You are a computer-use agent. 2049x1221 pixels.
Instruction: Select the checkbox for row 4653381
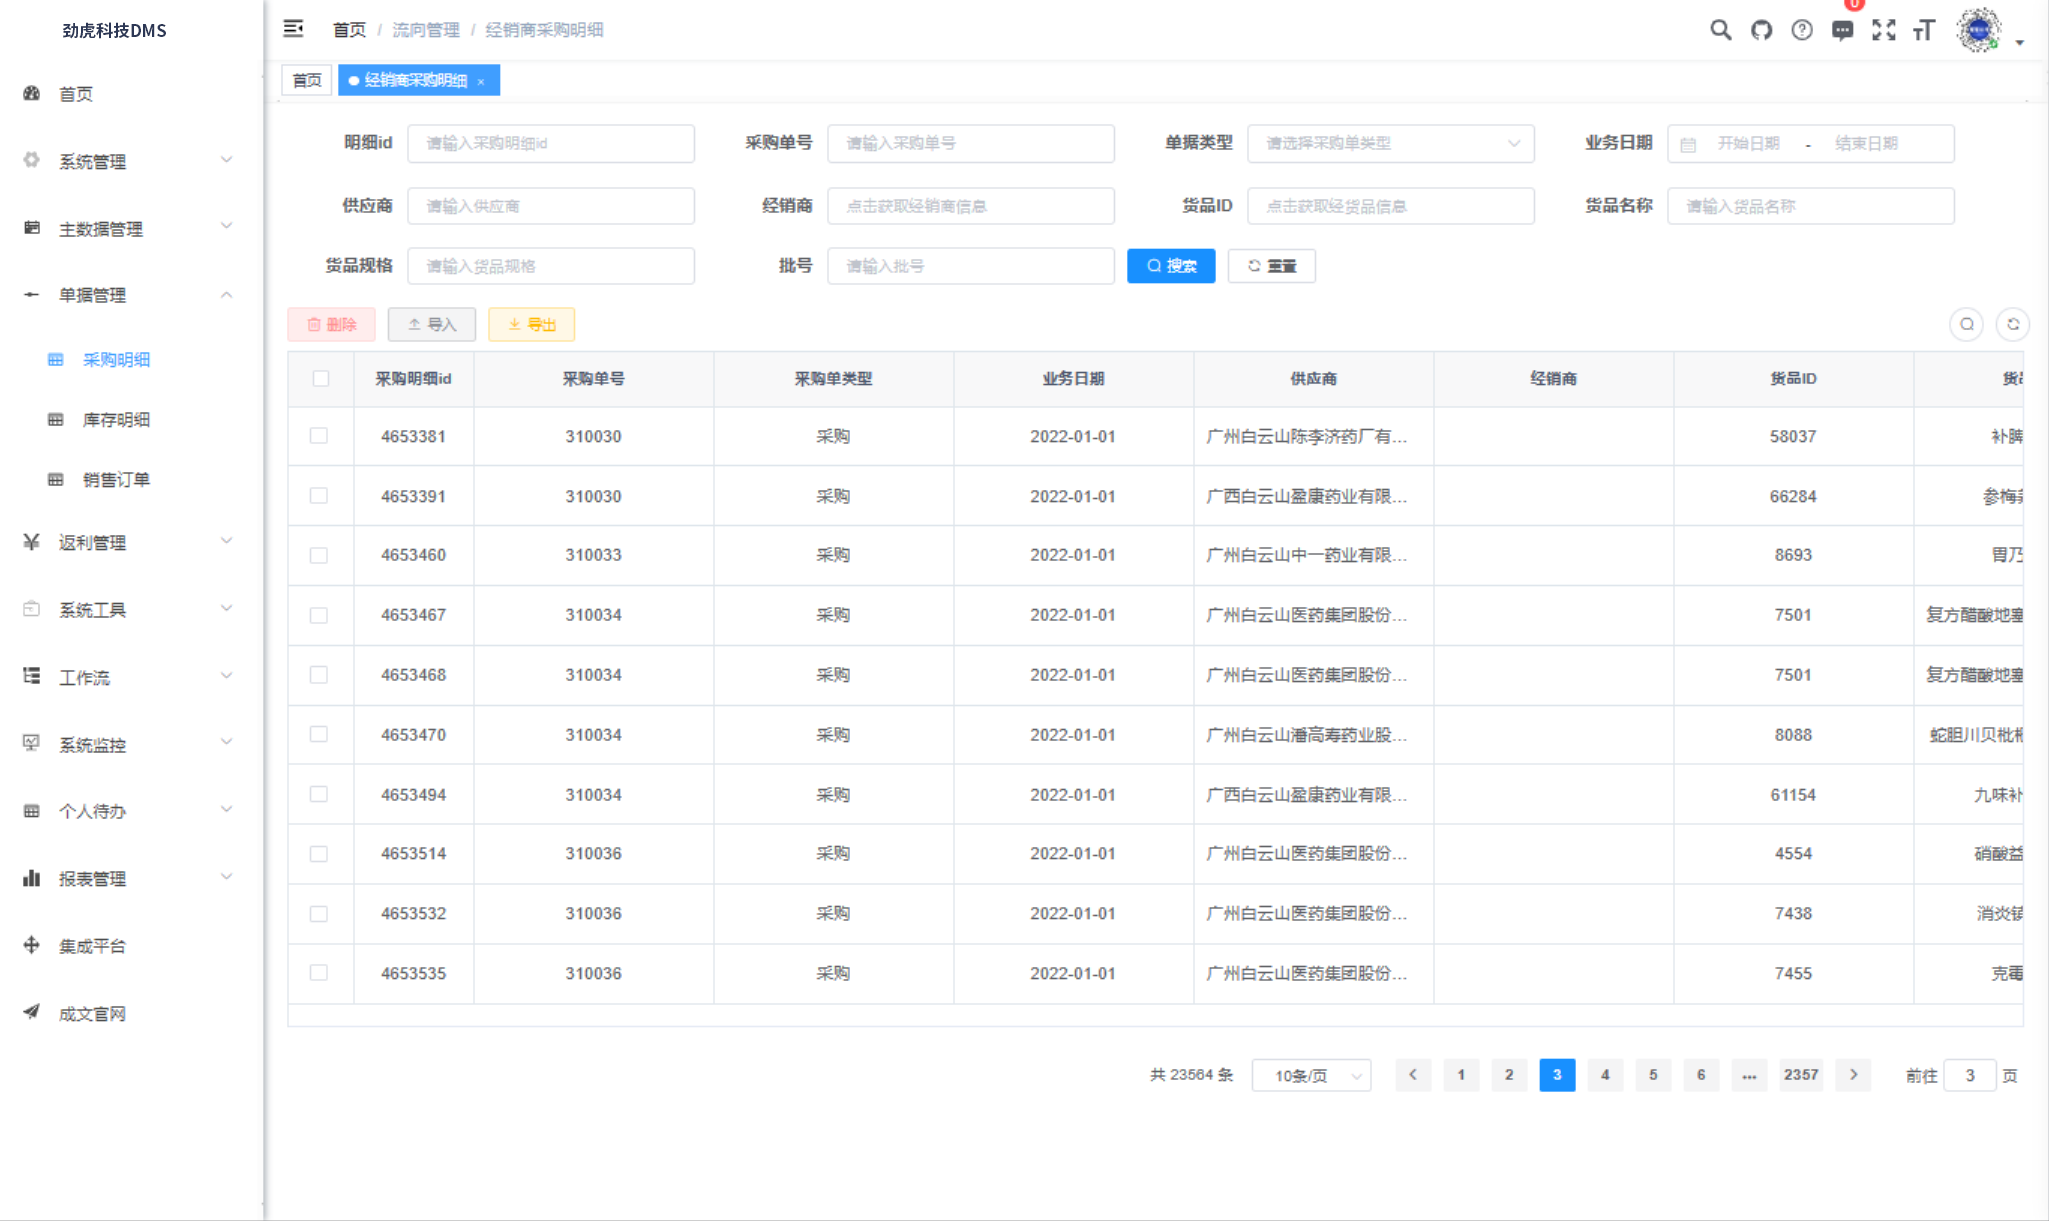pos(321,435)
